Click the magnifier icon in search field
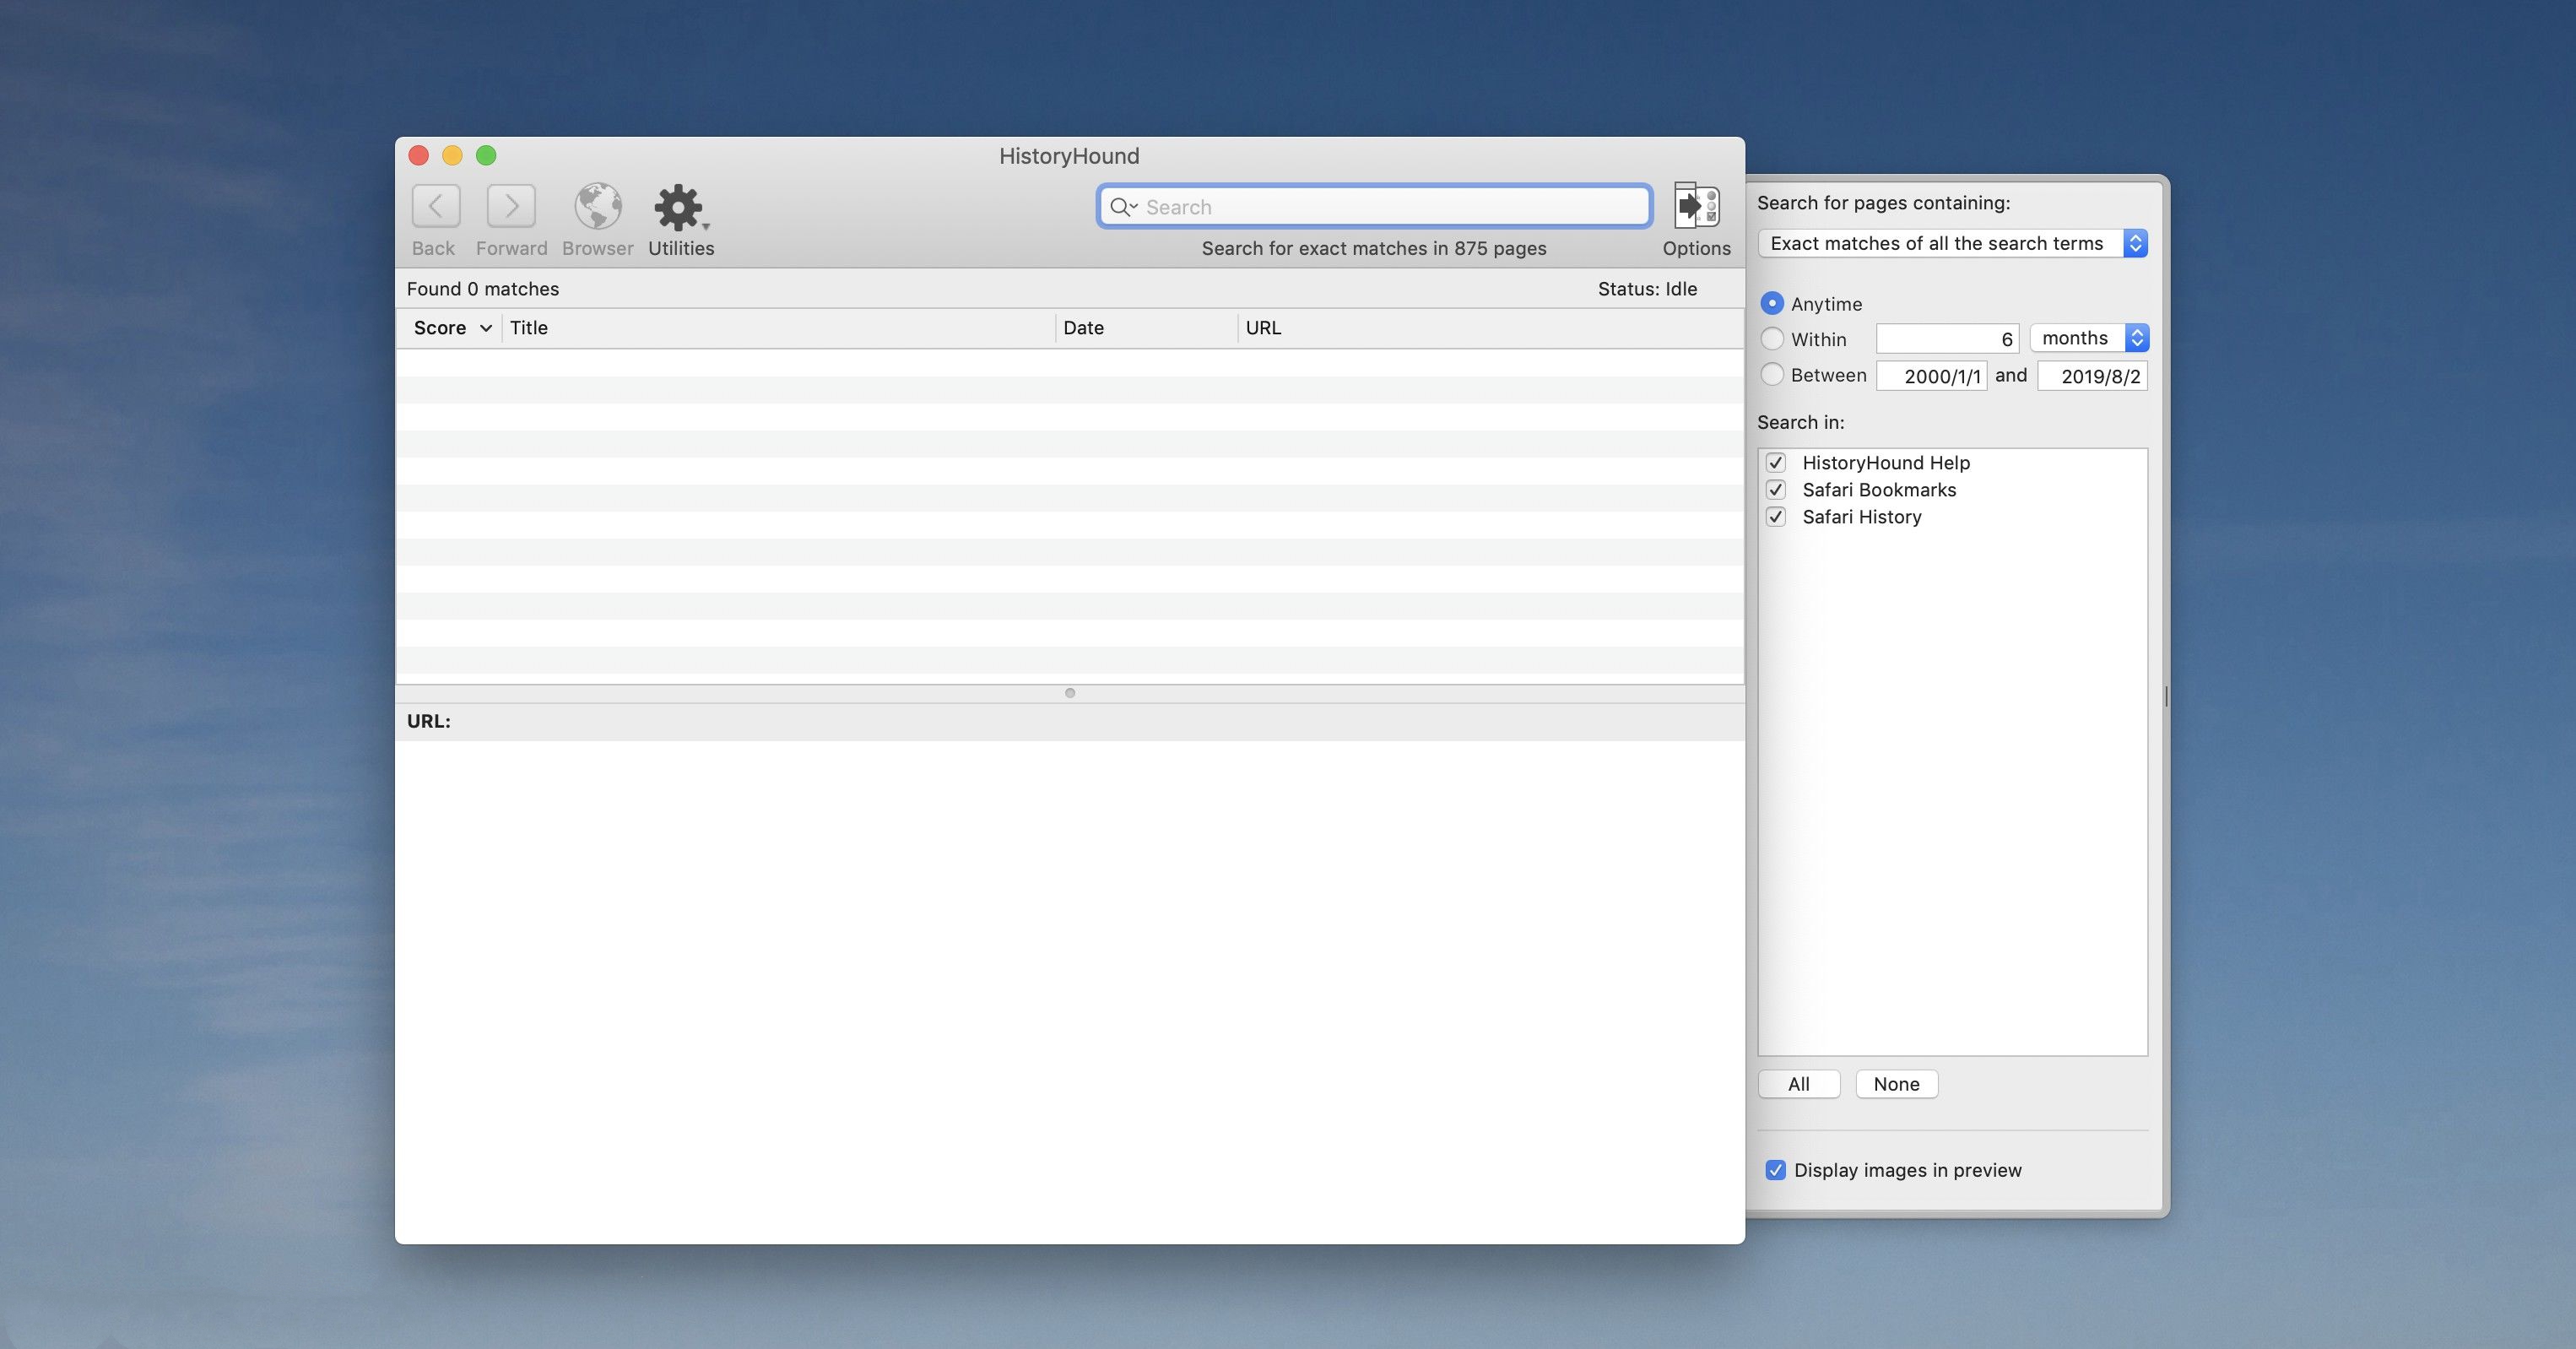Viewport: 2576px width, 1349px height. (x=1123, y=207)
